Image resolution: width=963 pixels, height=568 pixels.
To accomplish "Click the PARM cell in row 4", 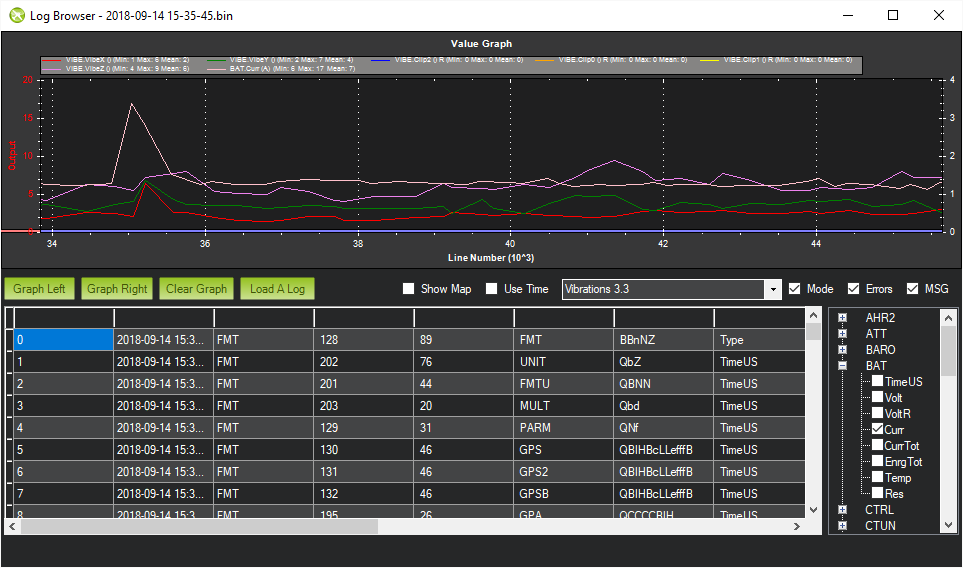I will pyautogui.click(x=564, y=427).
